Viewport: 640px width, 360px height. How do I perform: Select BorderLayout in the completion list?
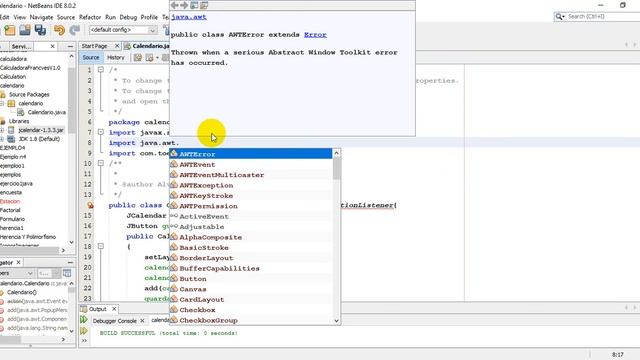[x=251, y=258]
